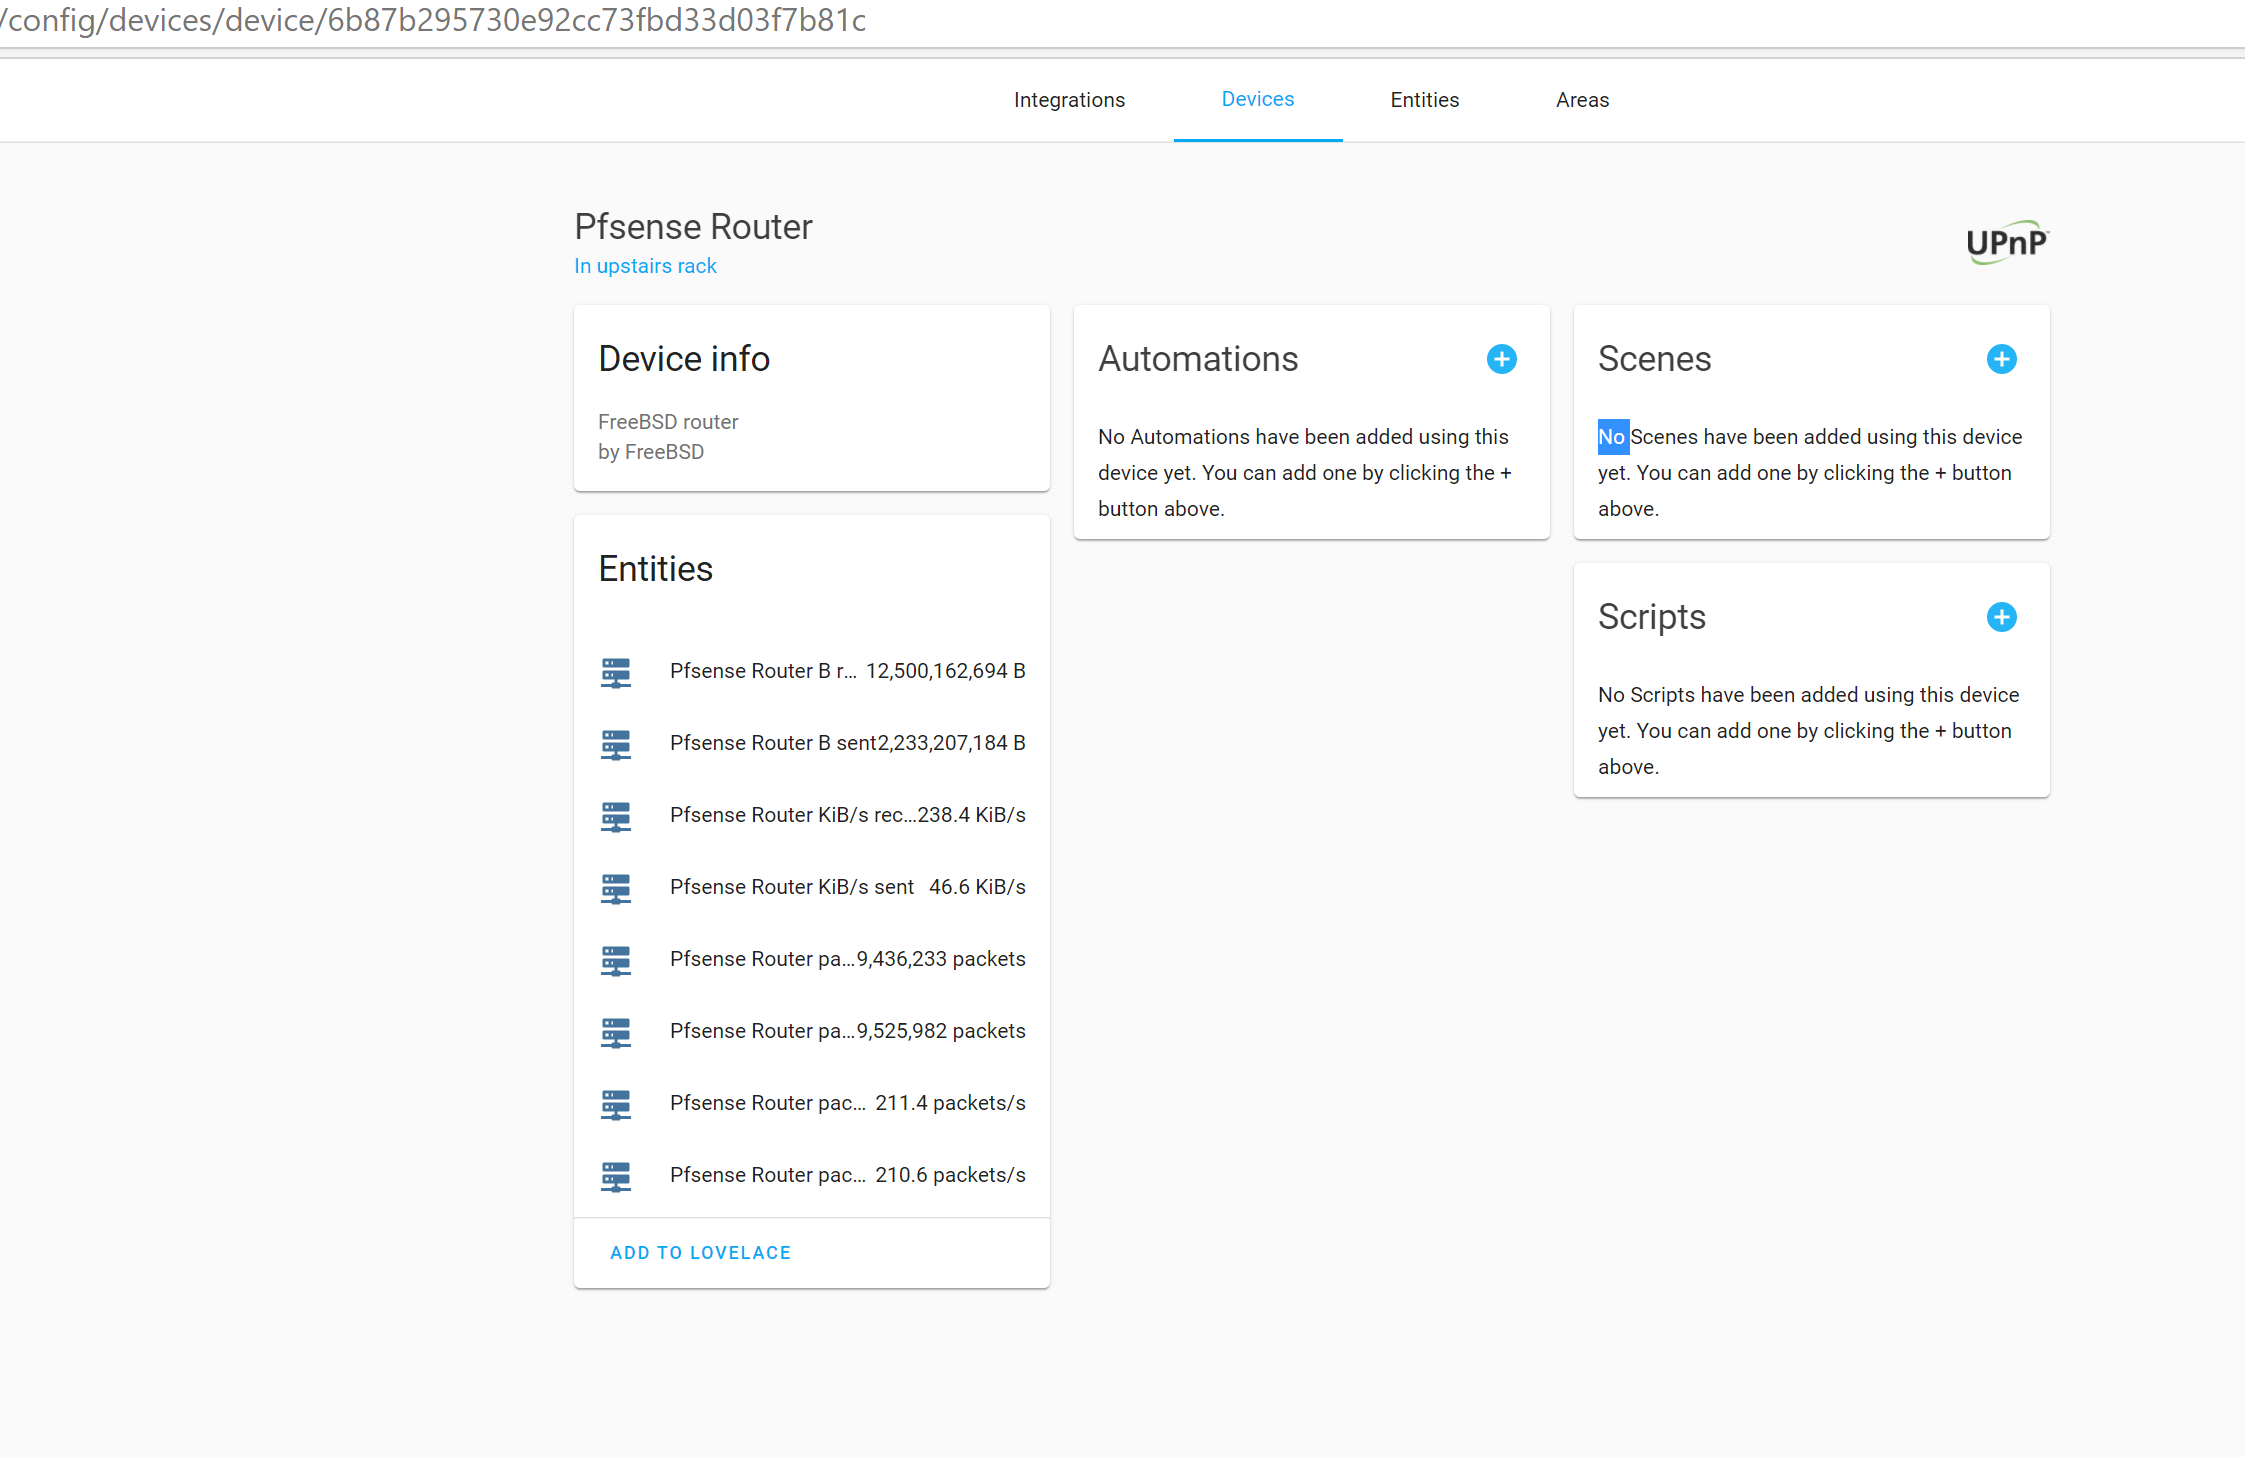The image size is (2245, 1457).
Task: Click ADD TO LOVELACE button
Action: pyautogui.click(x=700, y=1253)
